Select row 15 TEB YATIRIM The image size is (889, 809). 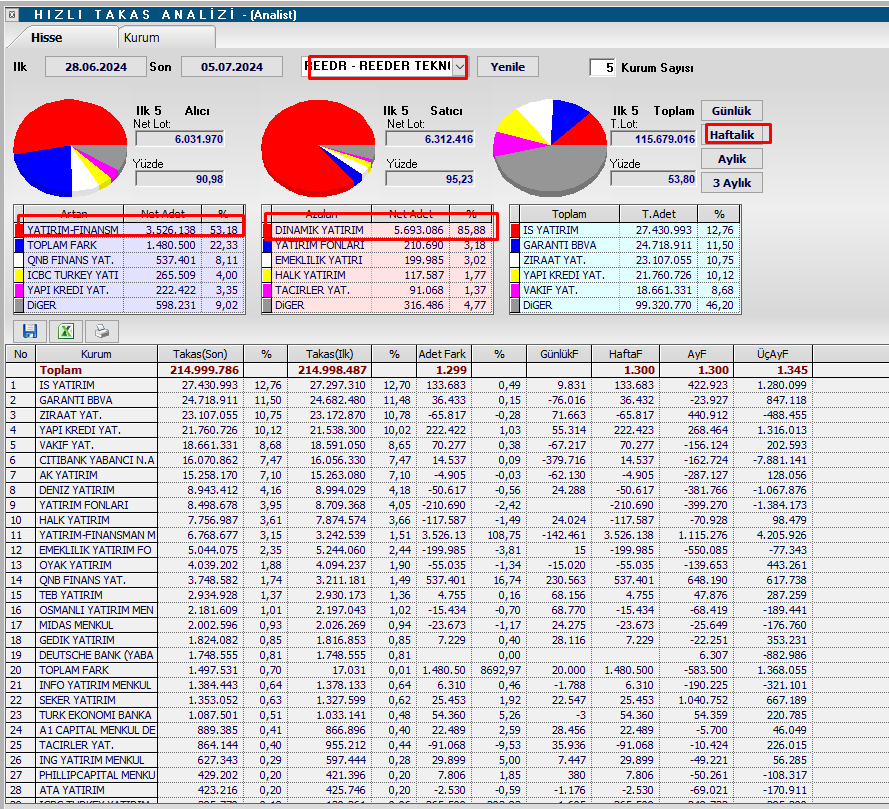[409, 595]
